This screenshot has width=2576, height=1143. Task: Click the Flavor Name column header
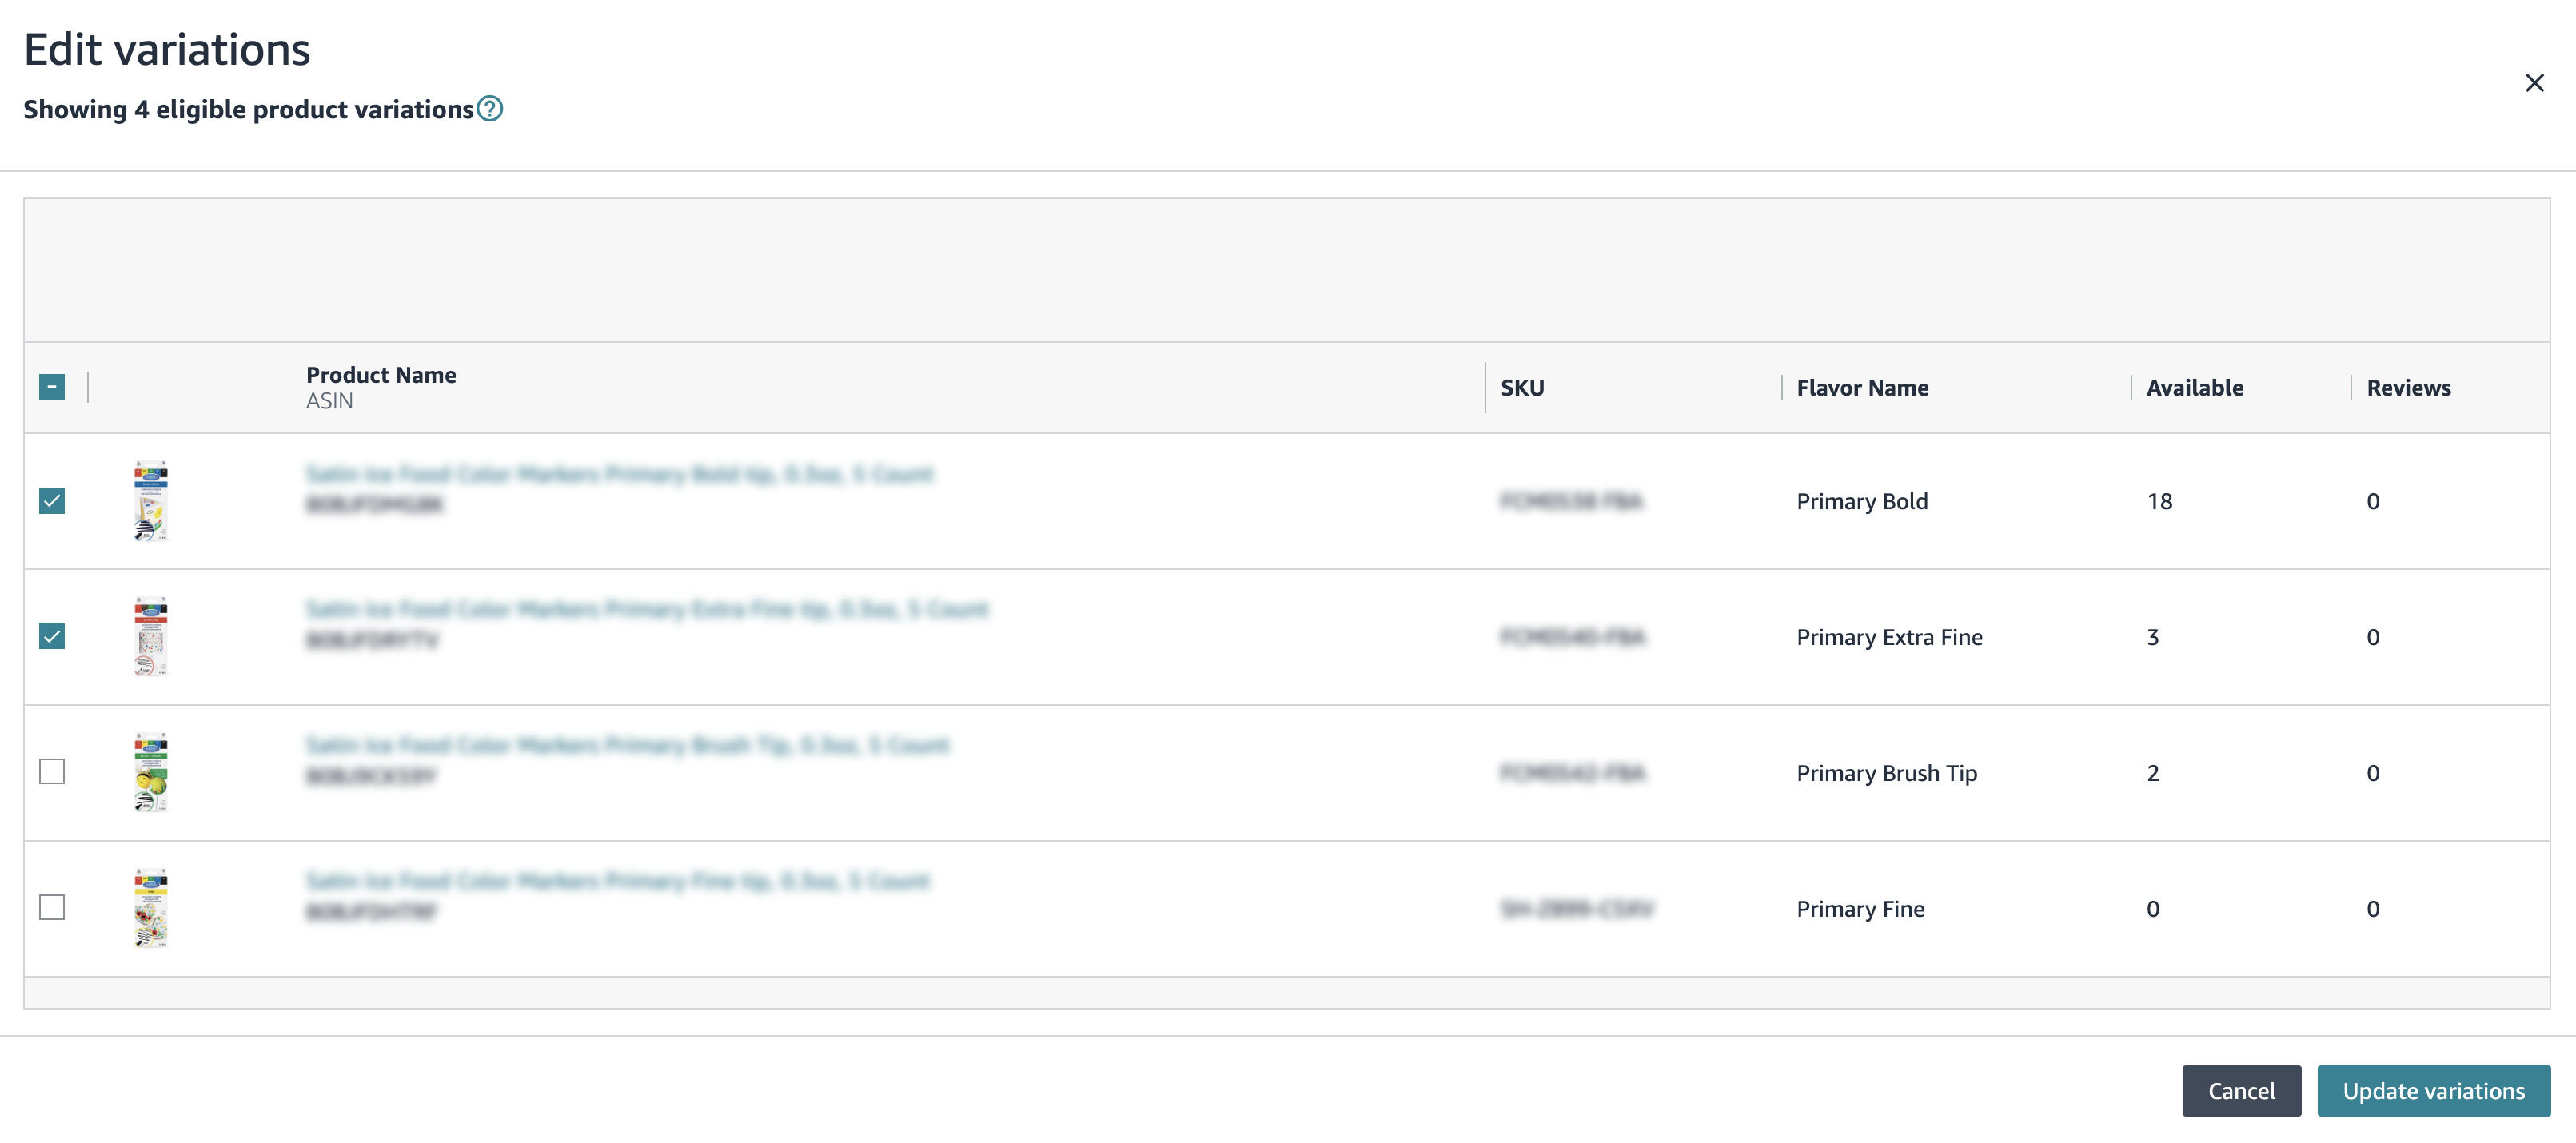click(1862, 388)
